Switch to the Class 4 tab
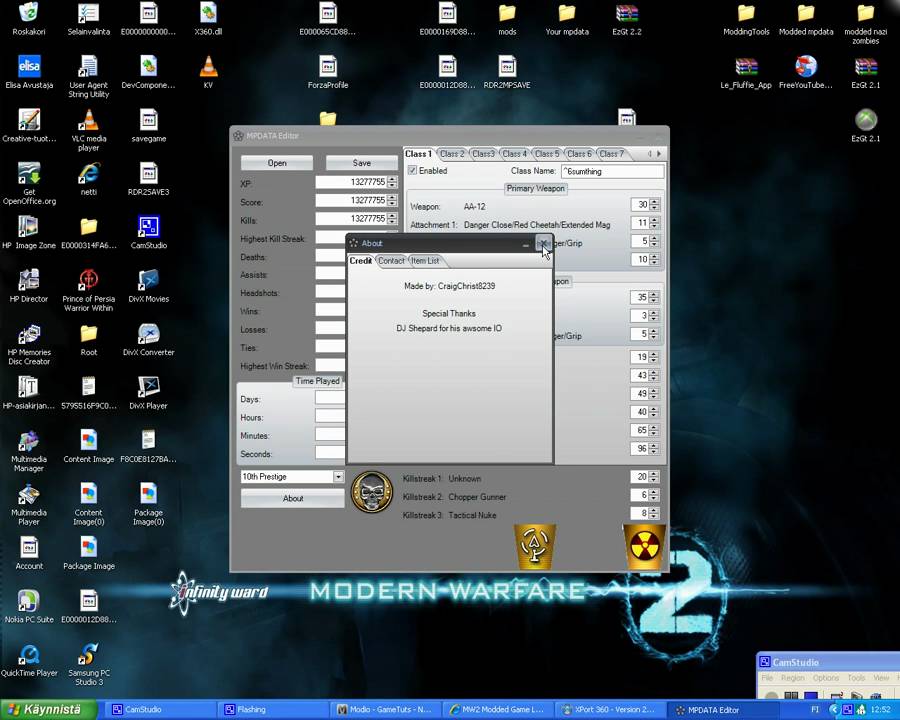Image resolution: width=900 pixels, height=720 pixels. (x=514, y=154)
